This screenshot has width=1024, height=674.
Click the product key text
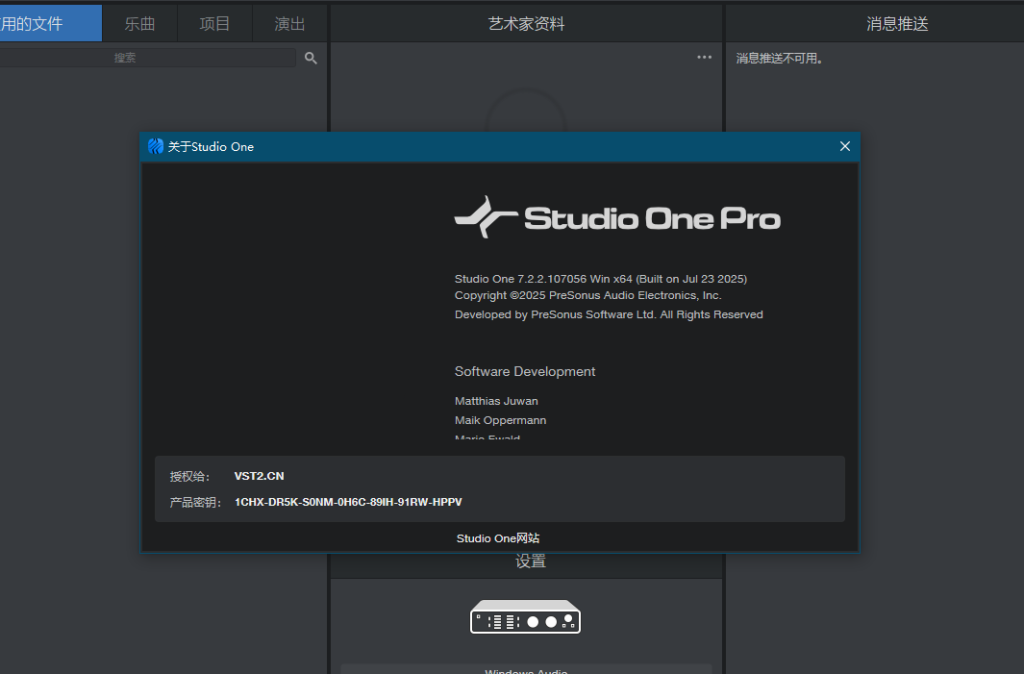348,502
